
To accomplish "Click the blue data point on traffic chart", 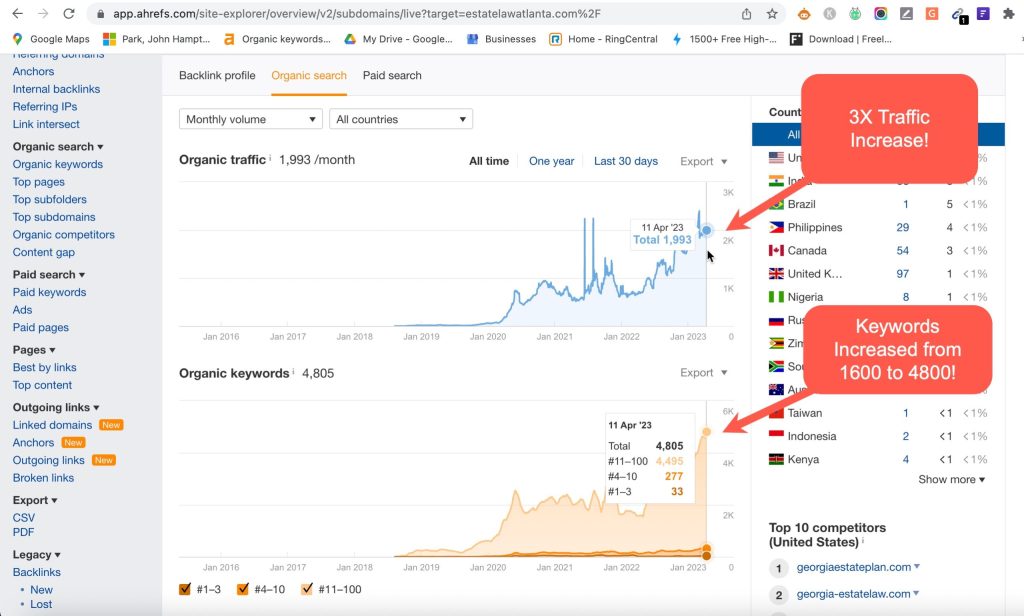I will (x=706, y=230).
